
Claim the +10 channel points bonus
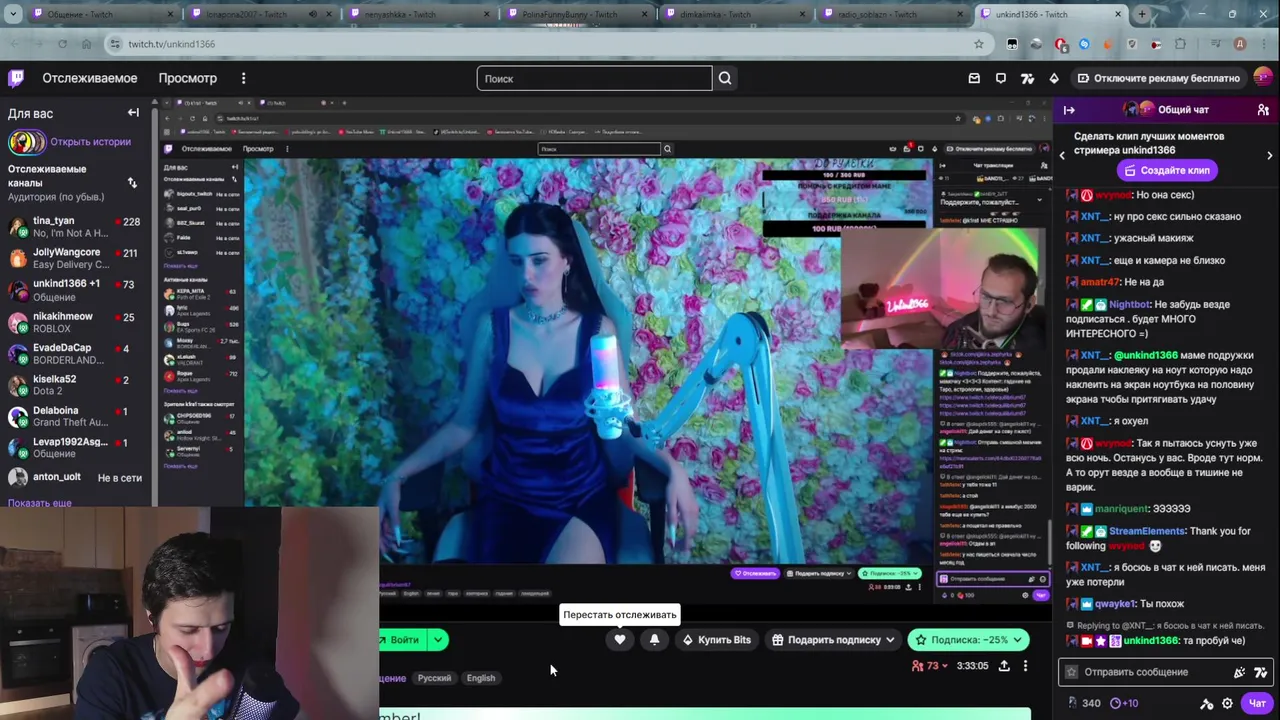tap(1125, 703)
